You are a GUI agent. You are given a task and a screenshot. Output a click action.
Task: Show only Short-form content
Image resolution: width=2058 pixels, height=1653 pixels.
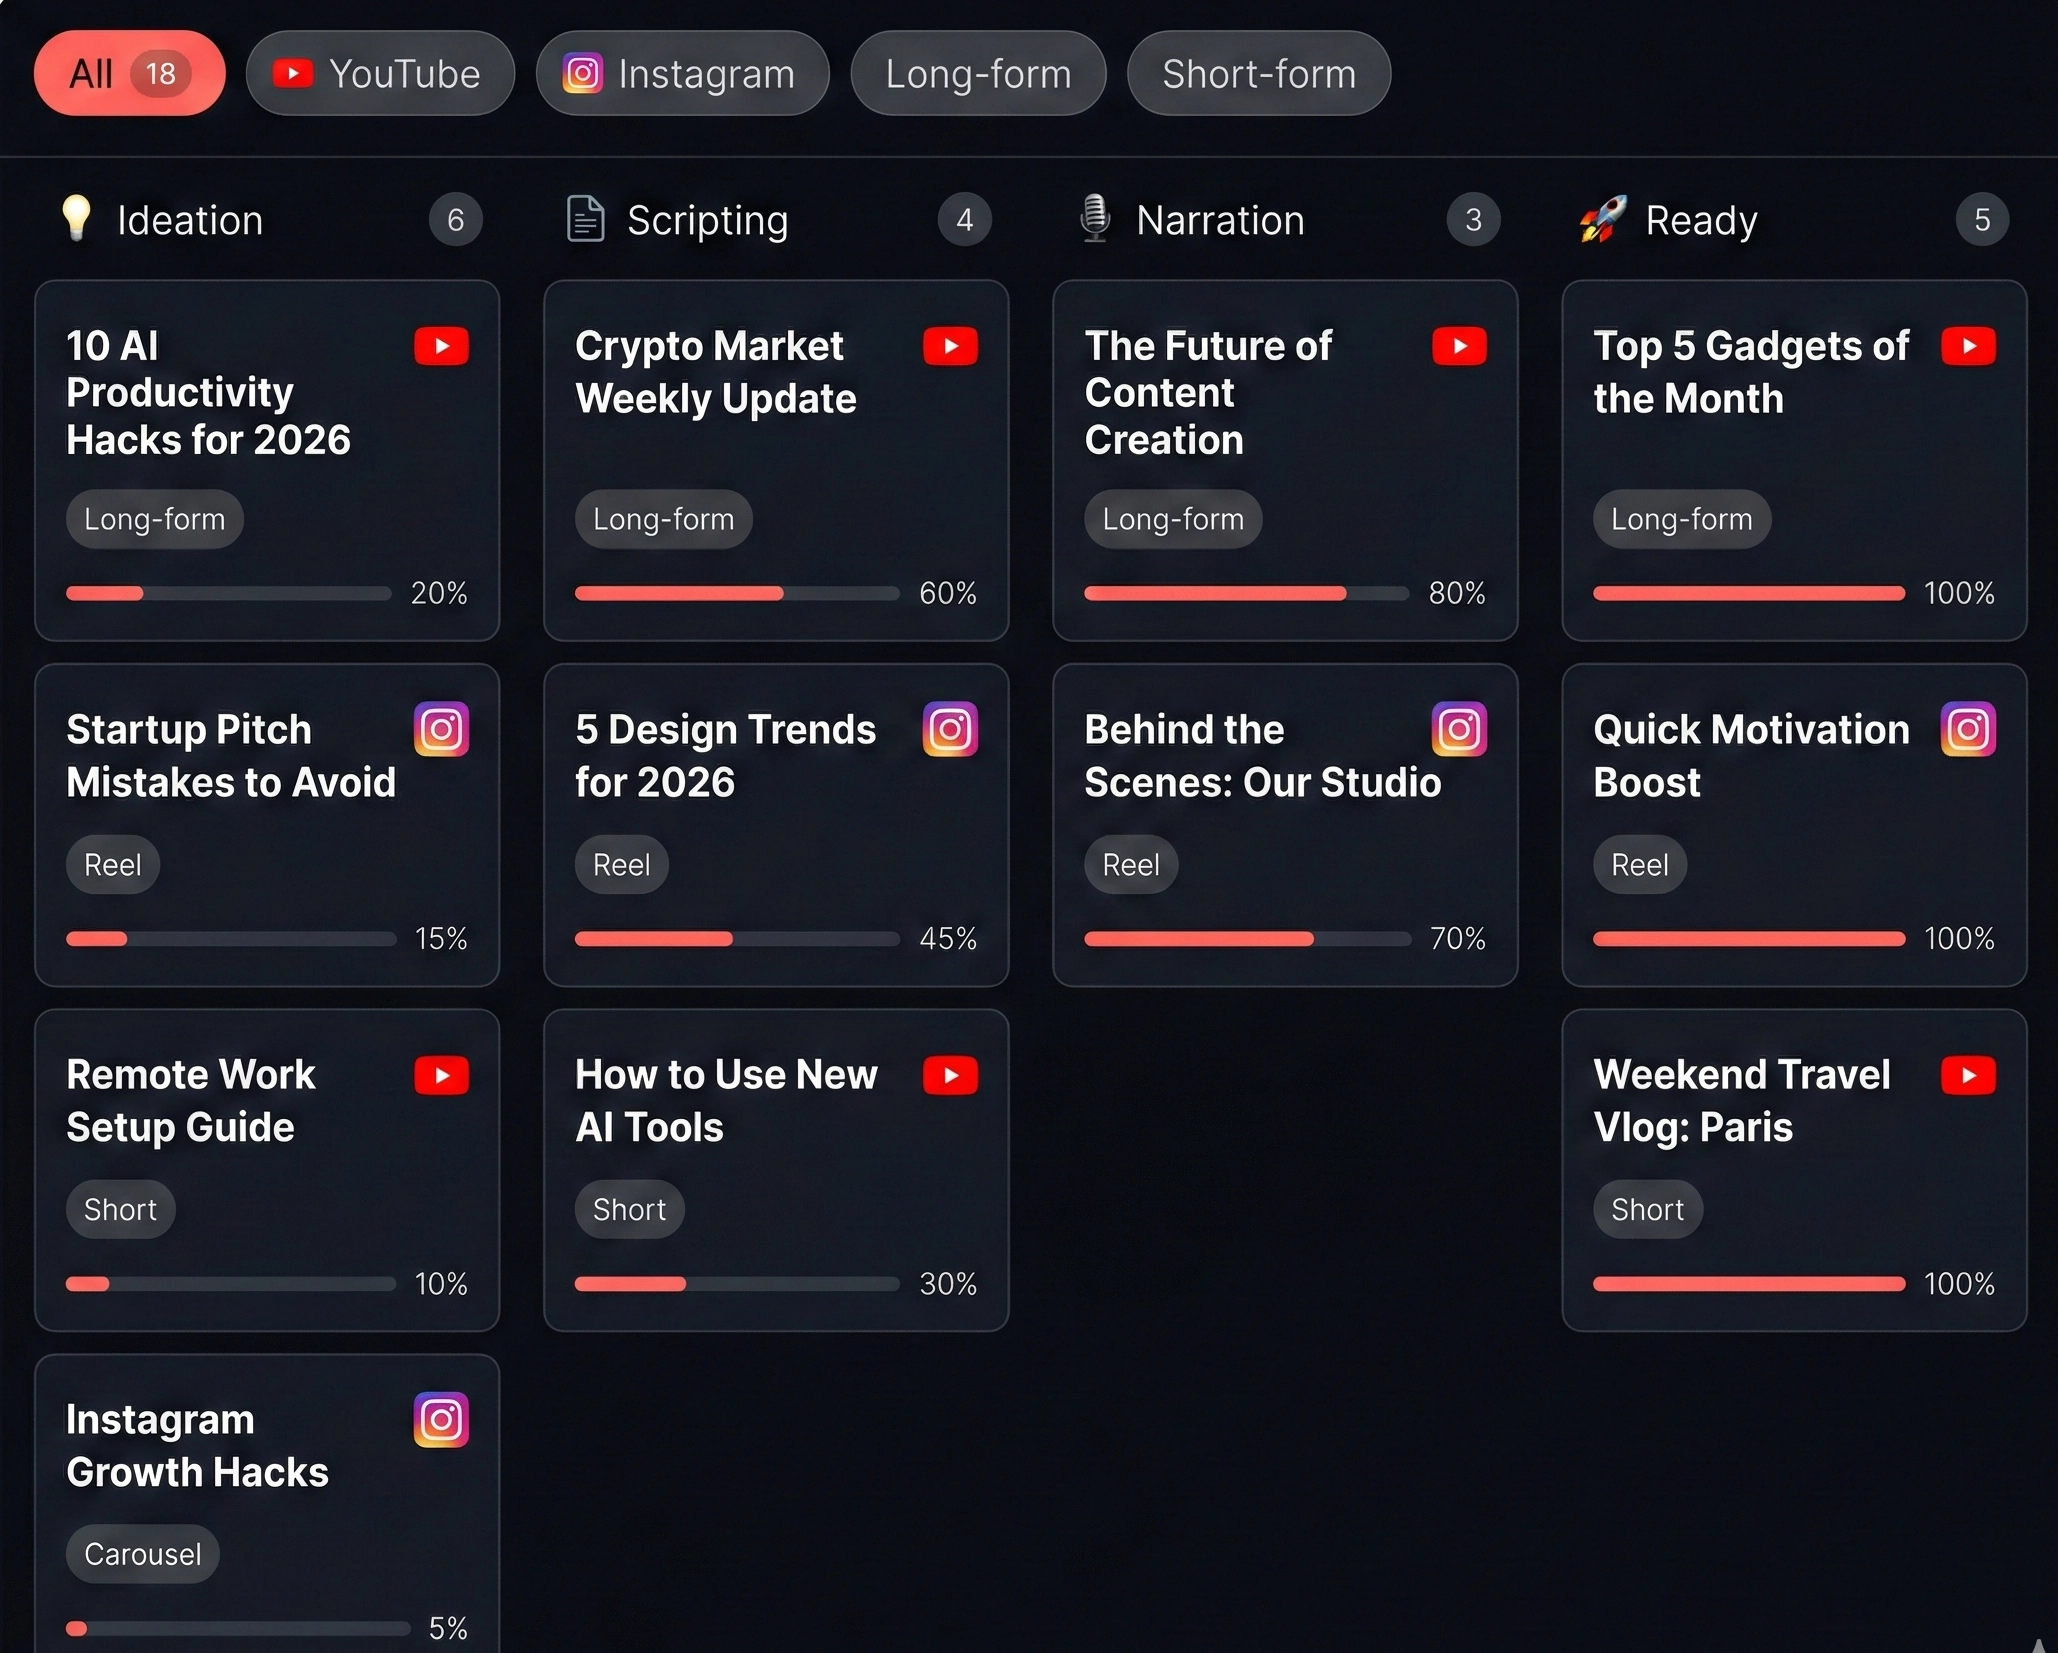click(x=1258, y=74)
